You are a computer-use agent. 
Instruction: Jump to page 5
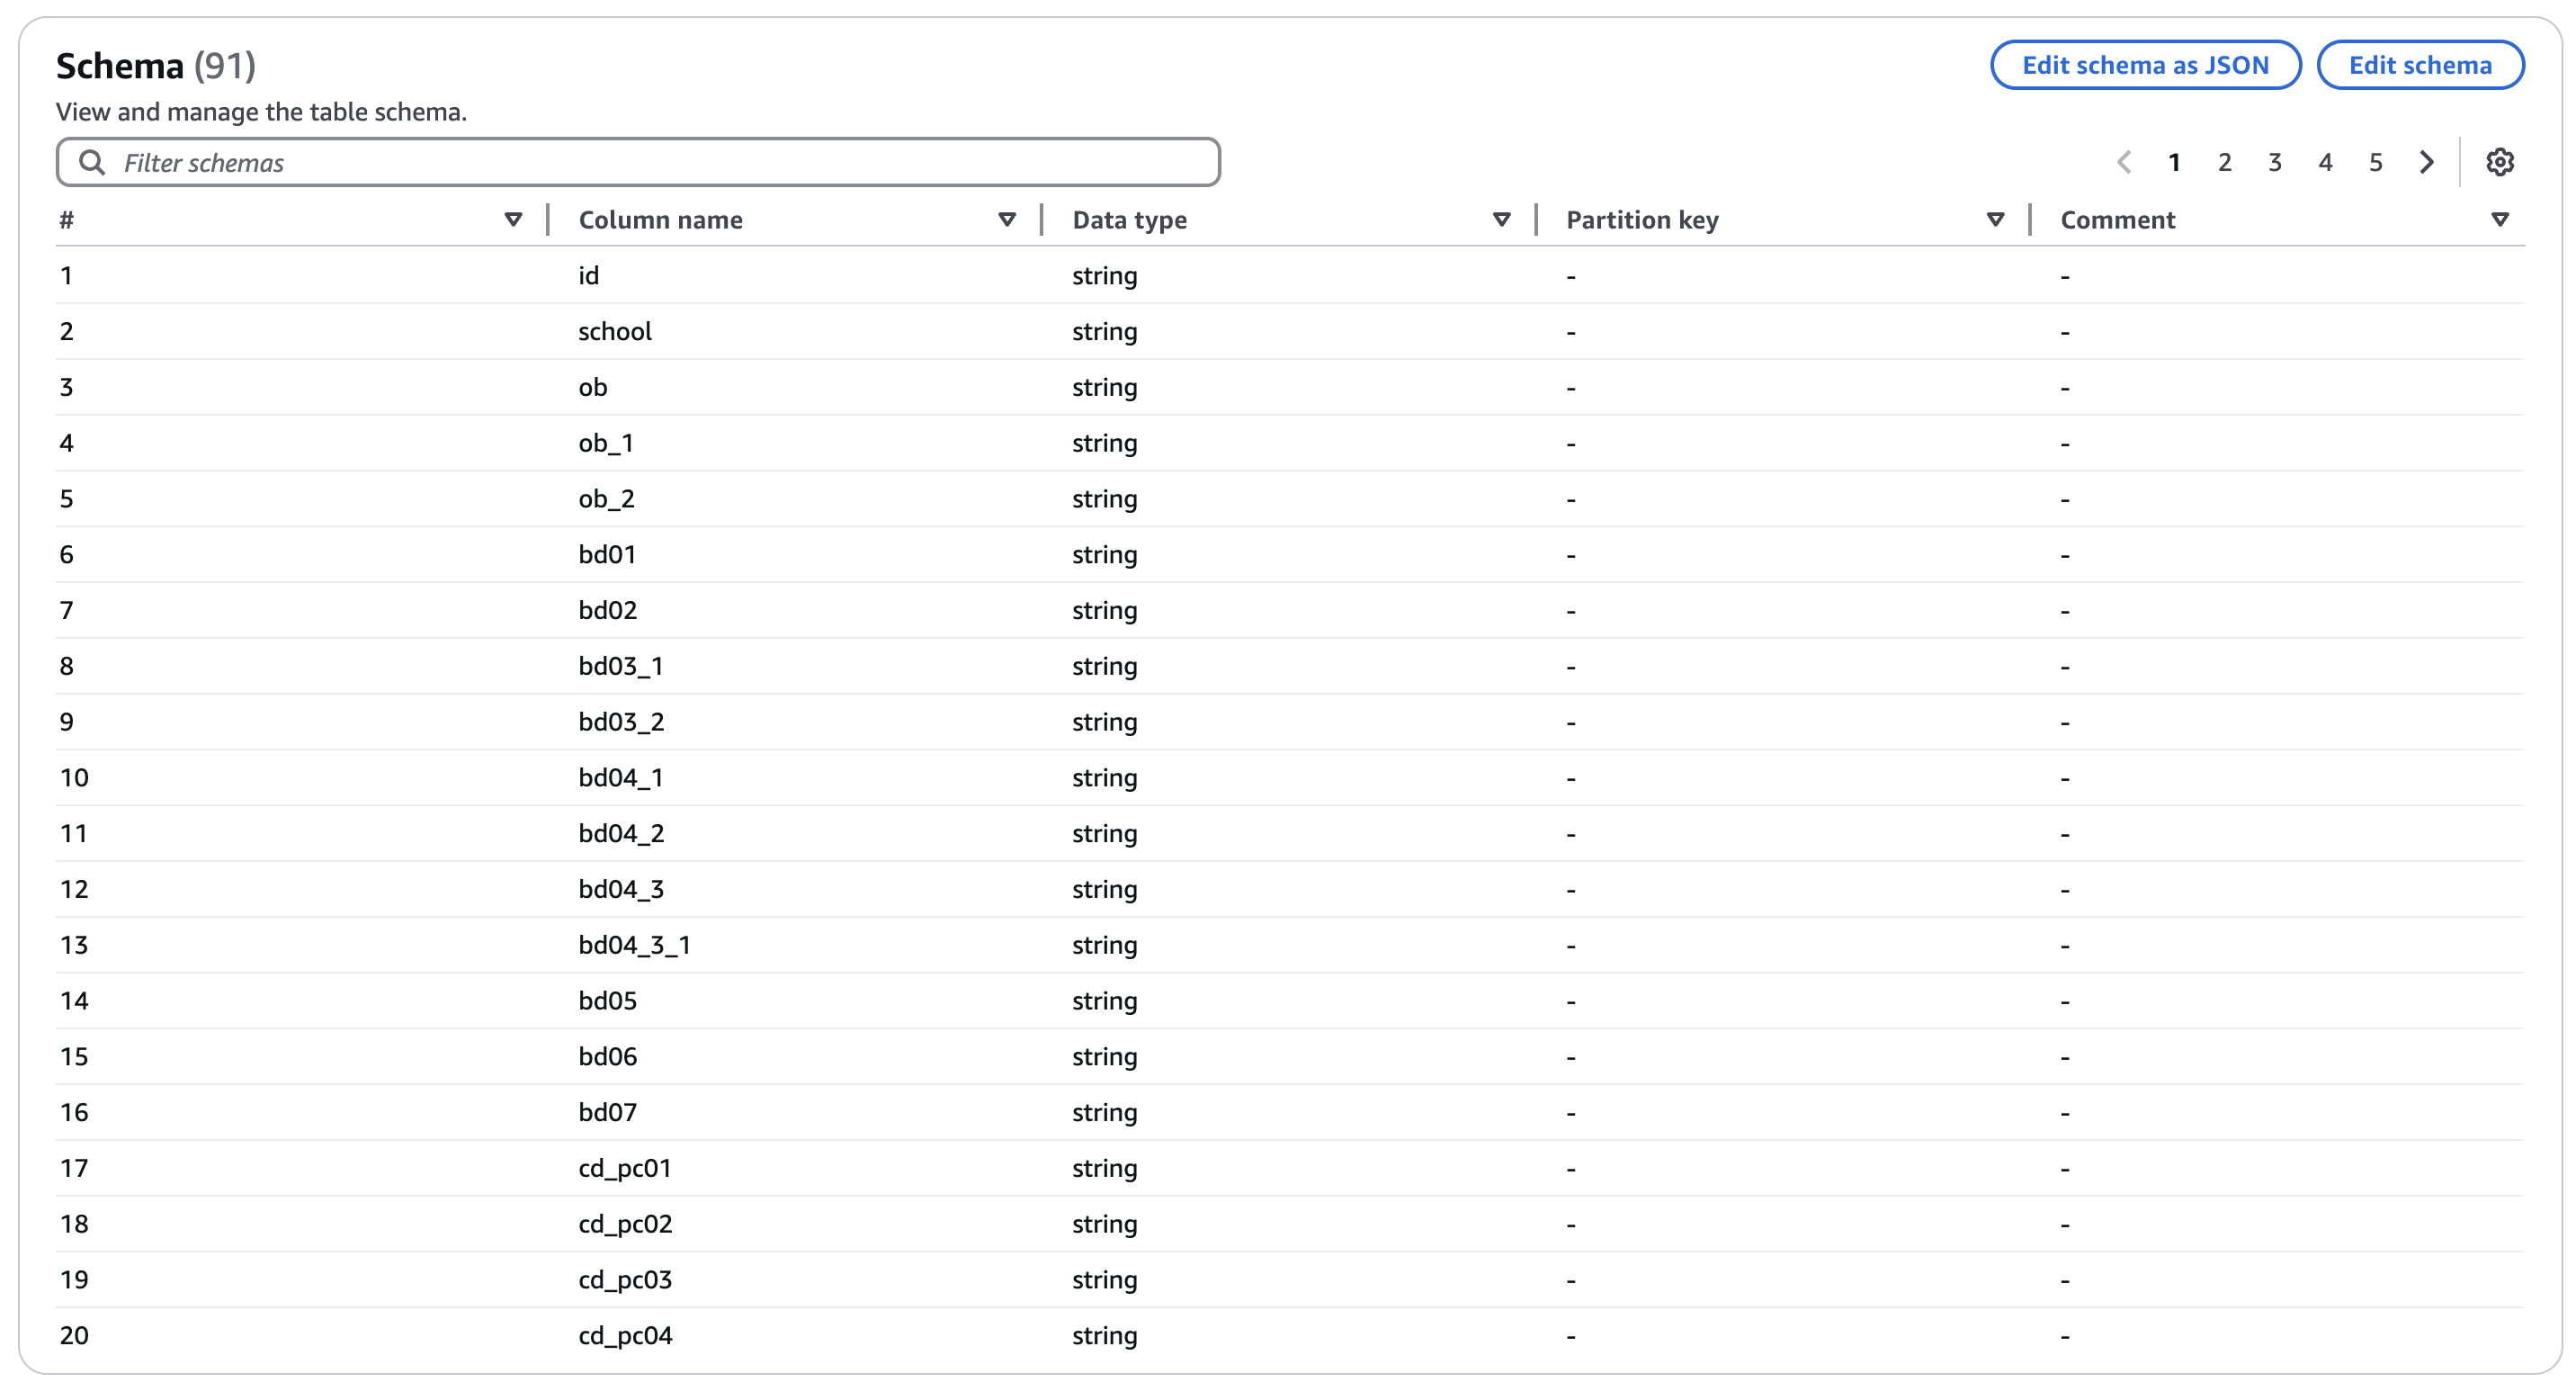(x=2375, y=162)
